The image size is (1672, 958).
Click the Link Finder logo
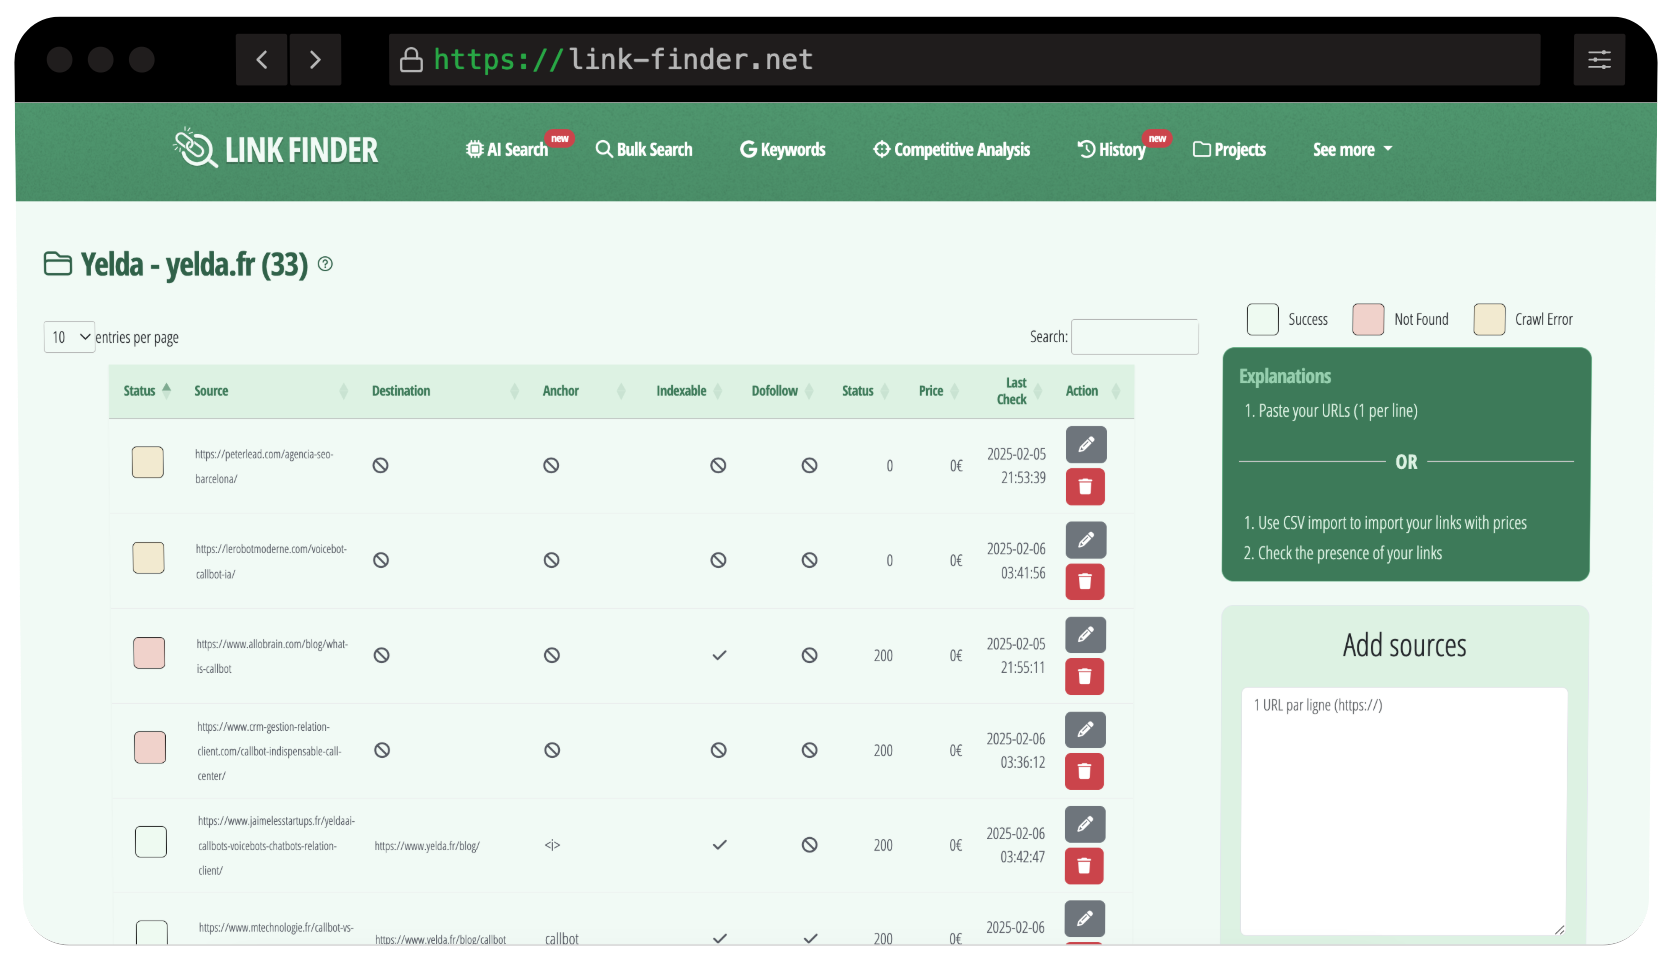(276, 149)
